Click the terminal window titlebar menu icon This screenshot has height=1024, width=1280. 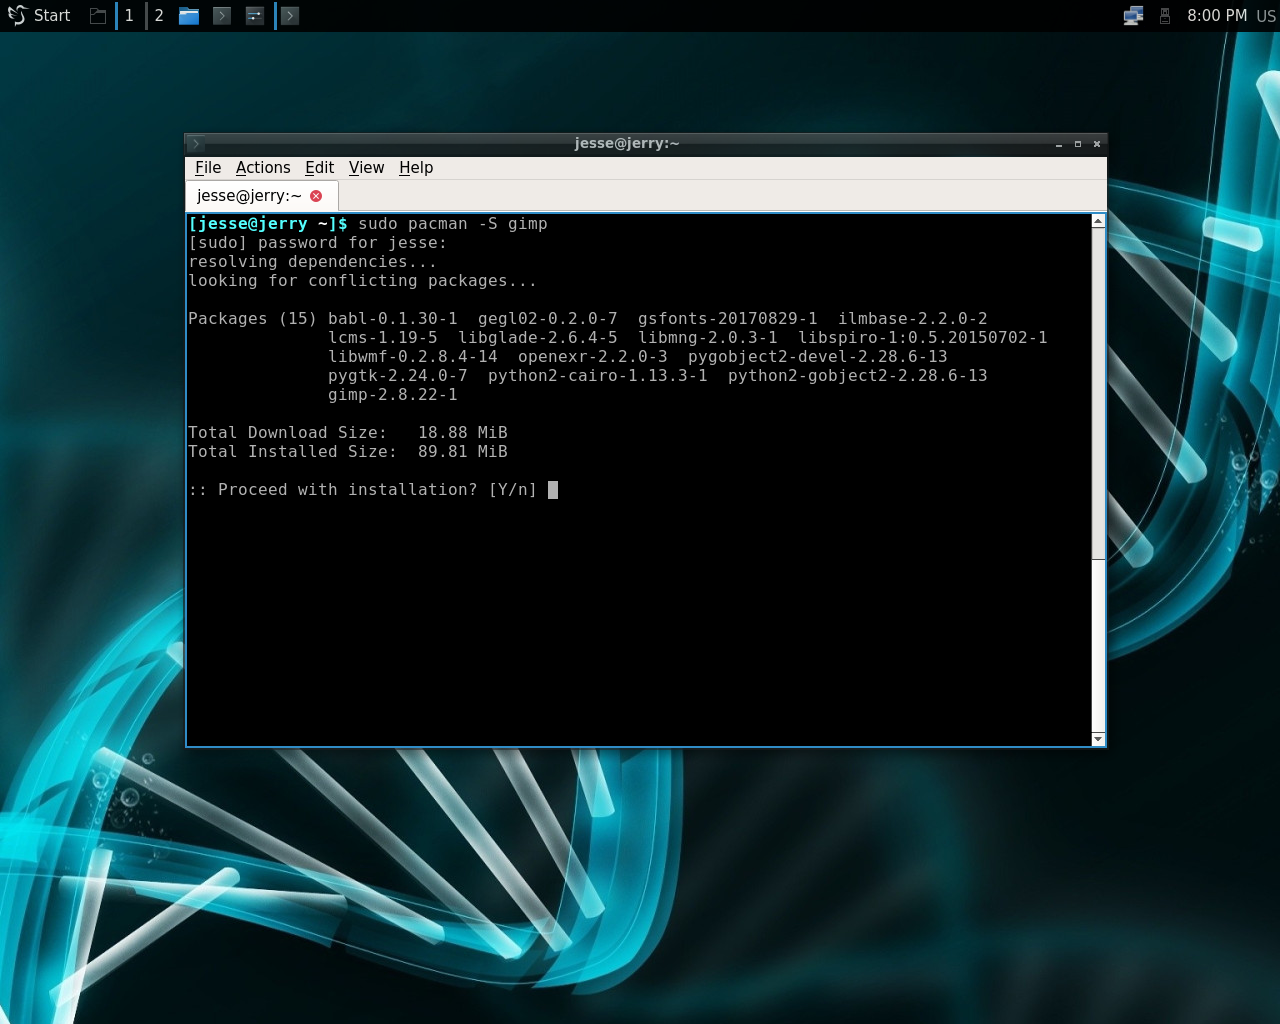(x=196, y=144)
